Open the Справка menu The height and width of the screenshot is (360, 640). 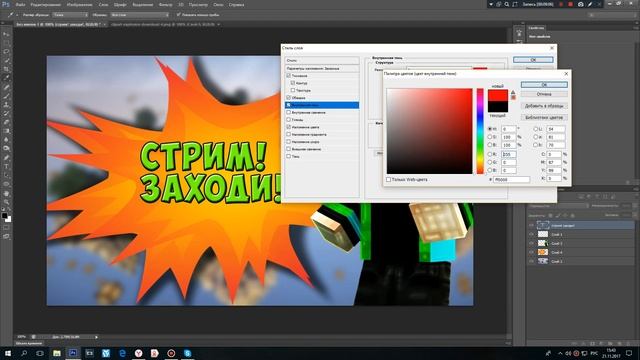pyautogui.click(x=236, y=5)
